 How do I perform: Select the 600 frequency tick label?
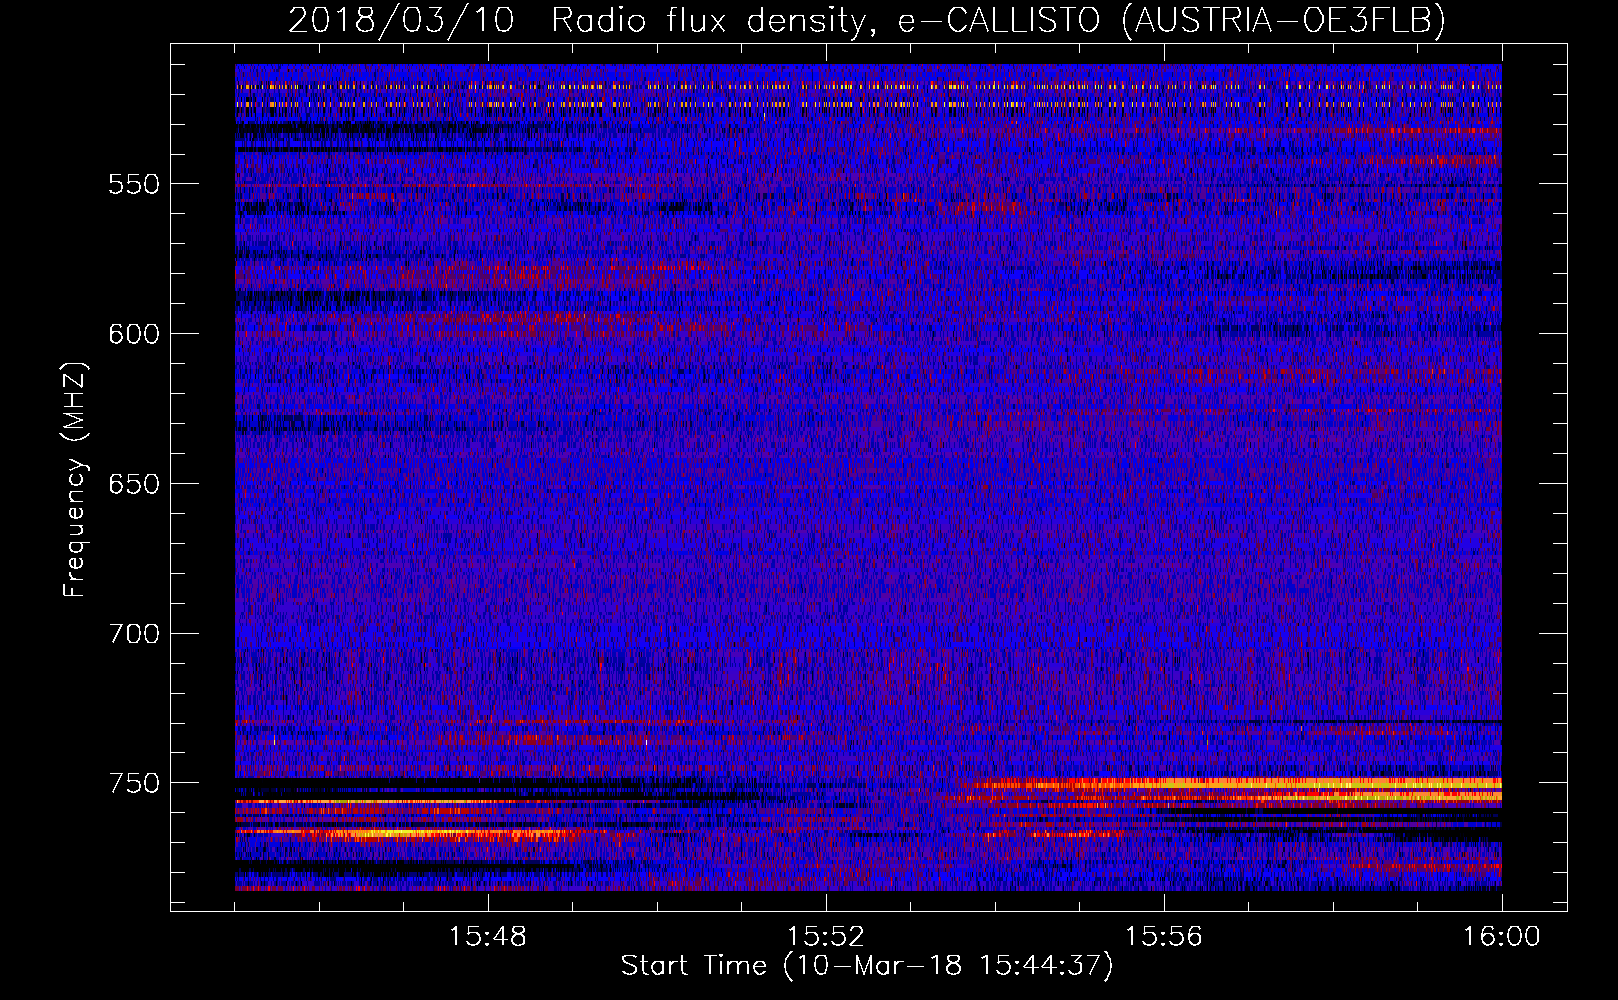coord(134,335)
